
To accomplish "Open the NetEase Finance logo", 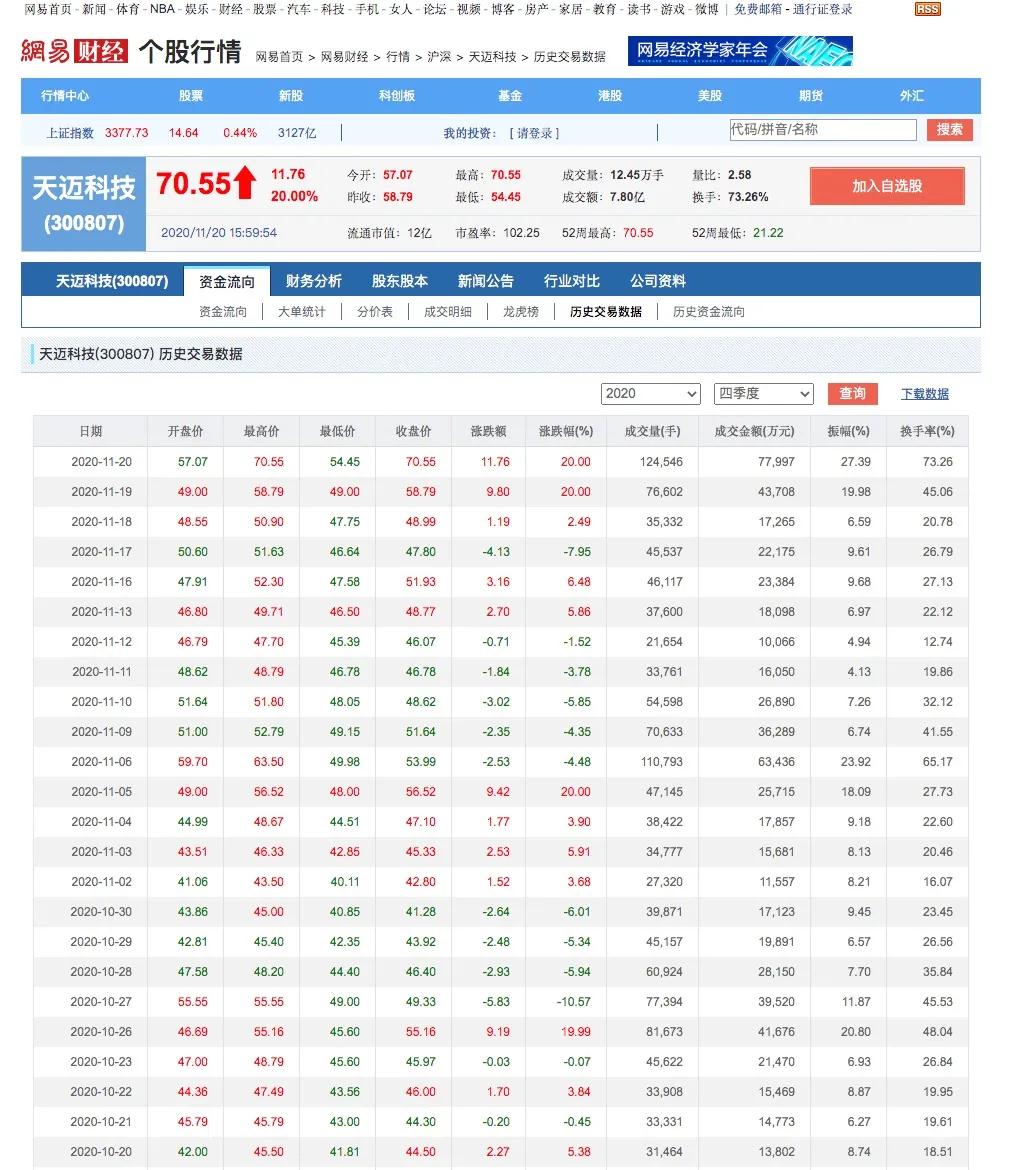I will click(74, 51).
